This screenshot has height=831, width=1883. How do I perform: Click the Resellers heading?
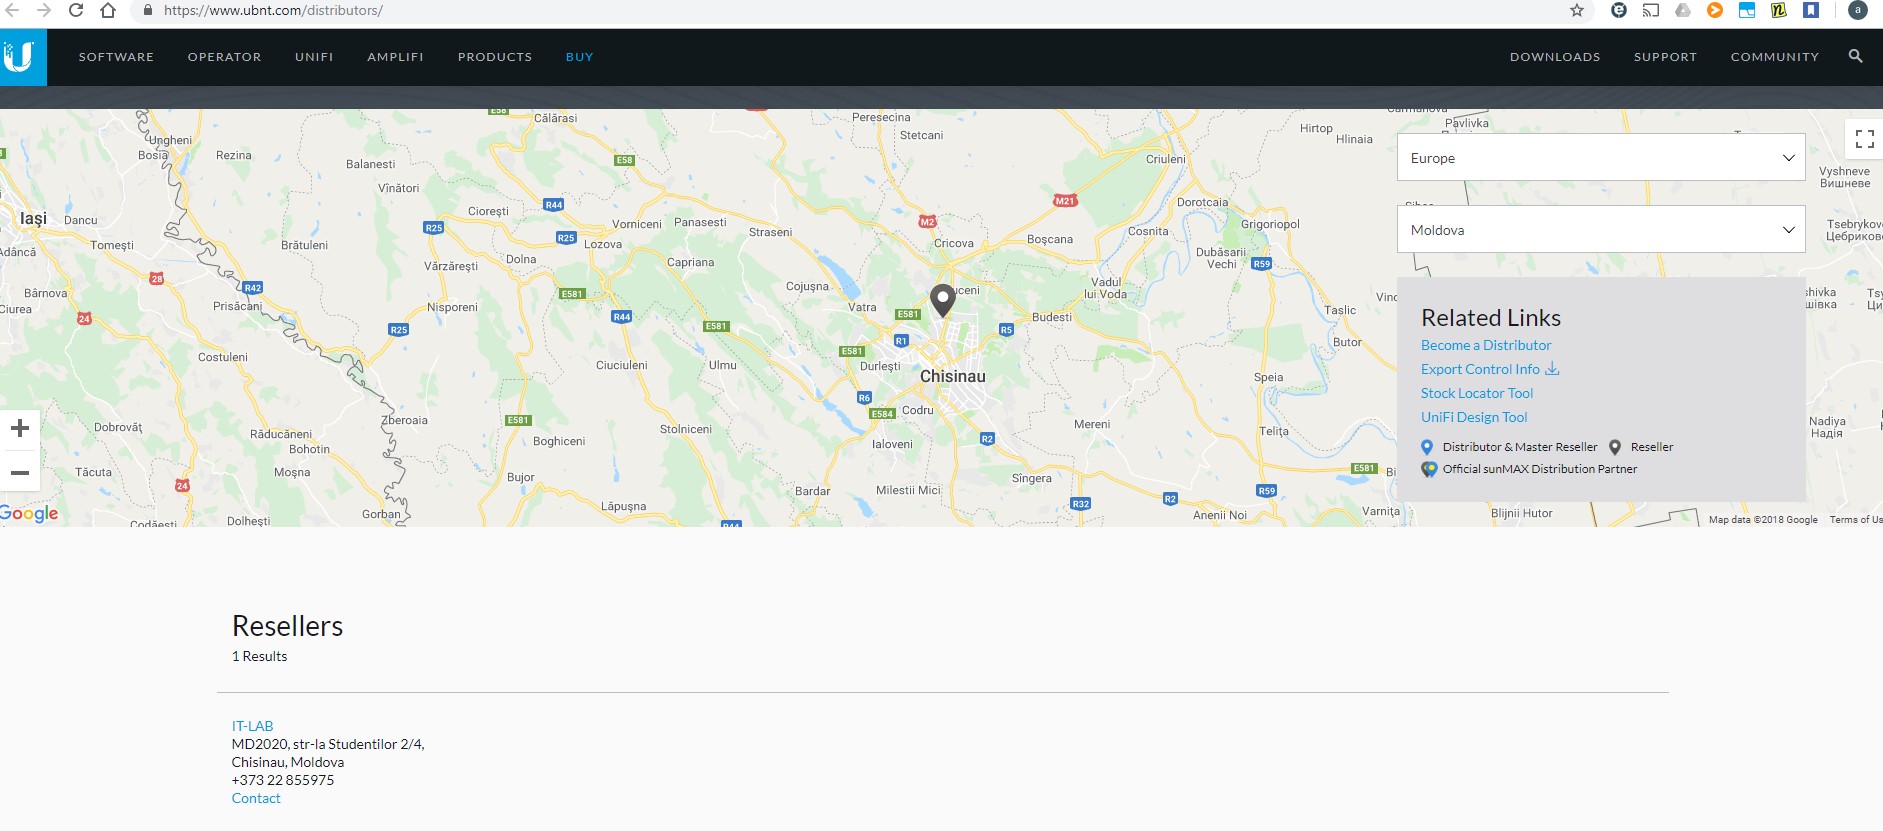coord(287,626)
